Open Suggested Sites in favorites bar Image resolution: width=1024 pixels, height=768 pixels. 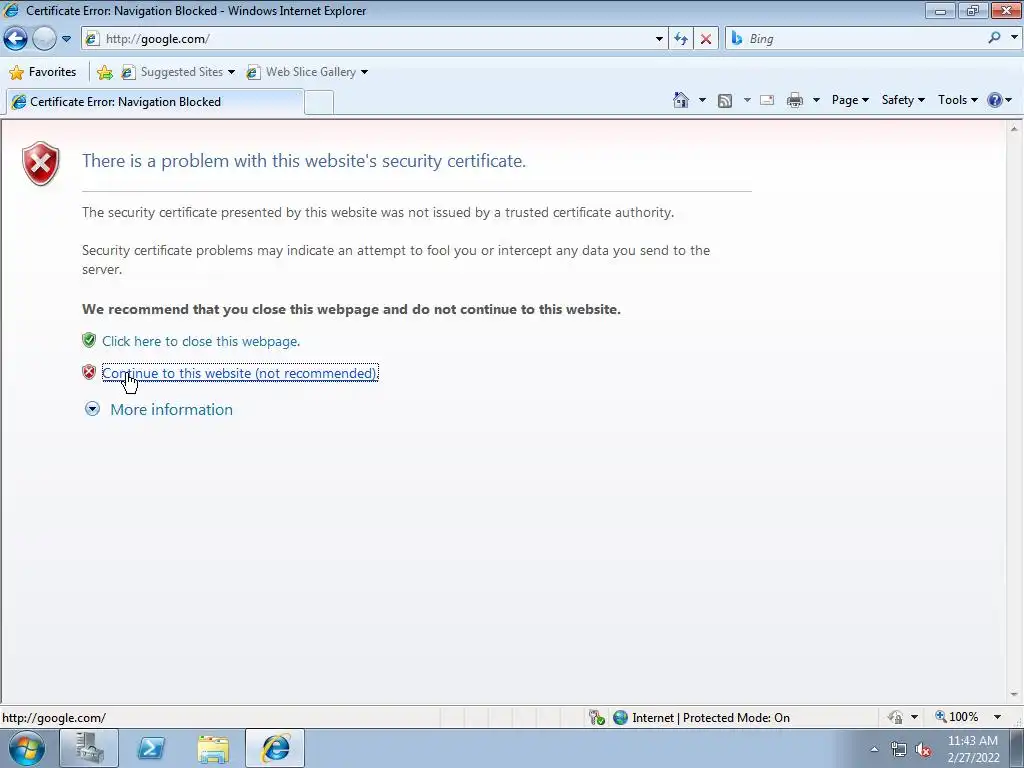point(178,72)
